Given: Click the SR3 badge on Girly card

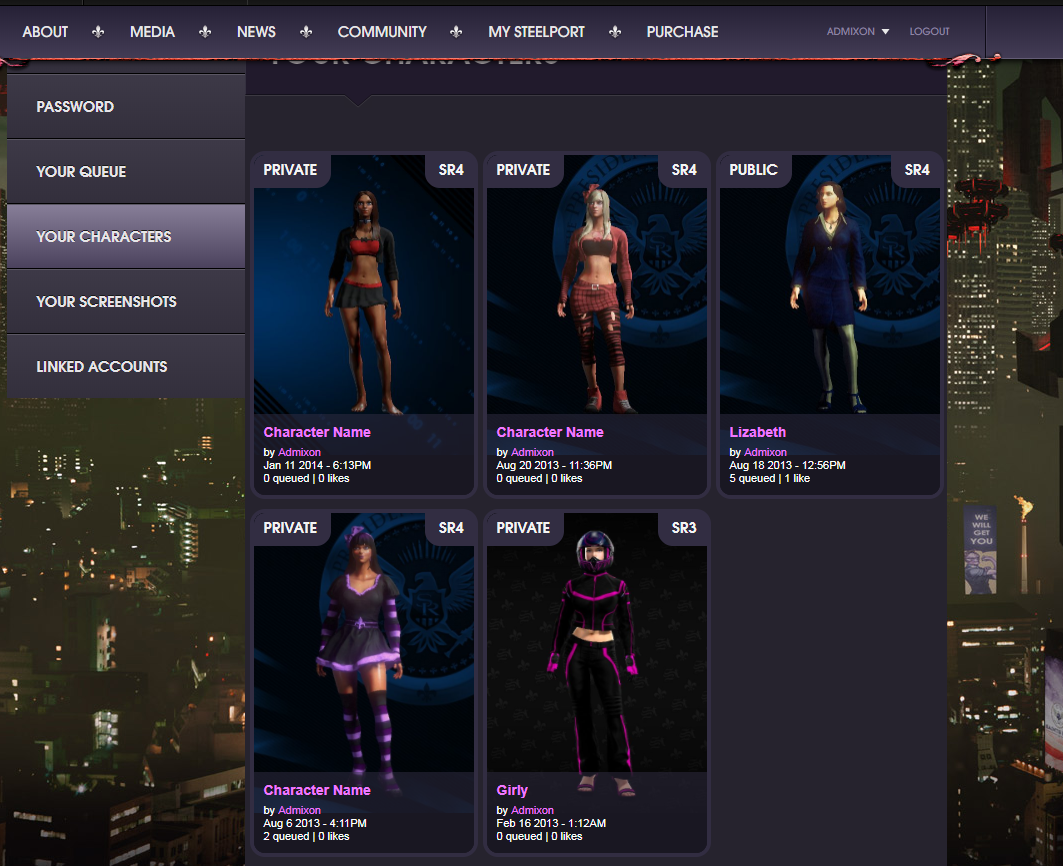Looking at the screenshot, I should pos(683,528).
